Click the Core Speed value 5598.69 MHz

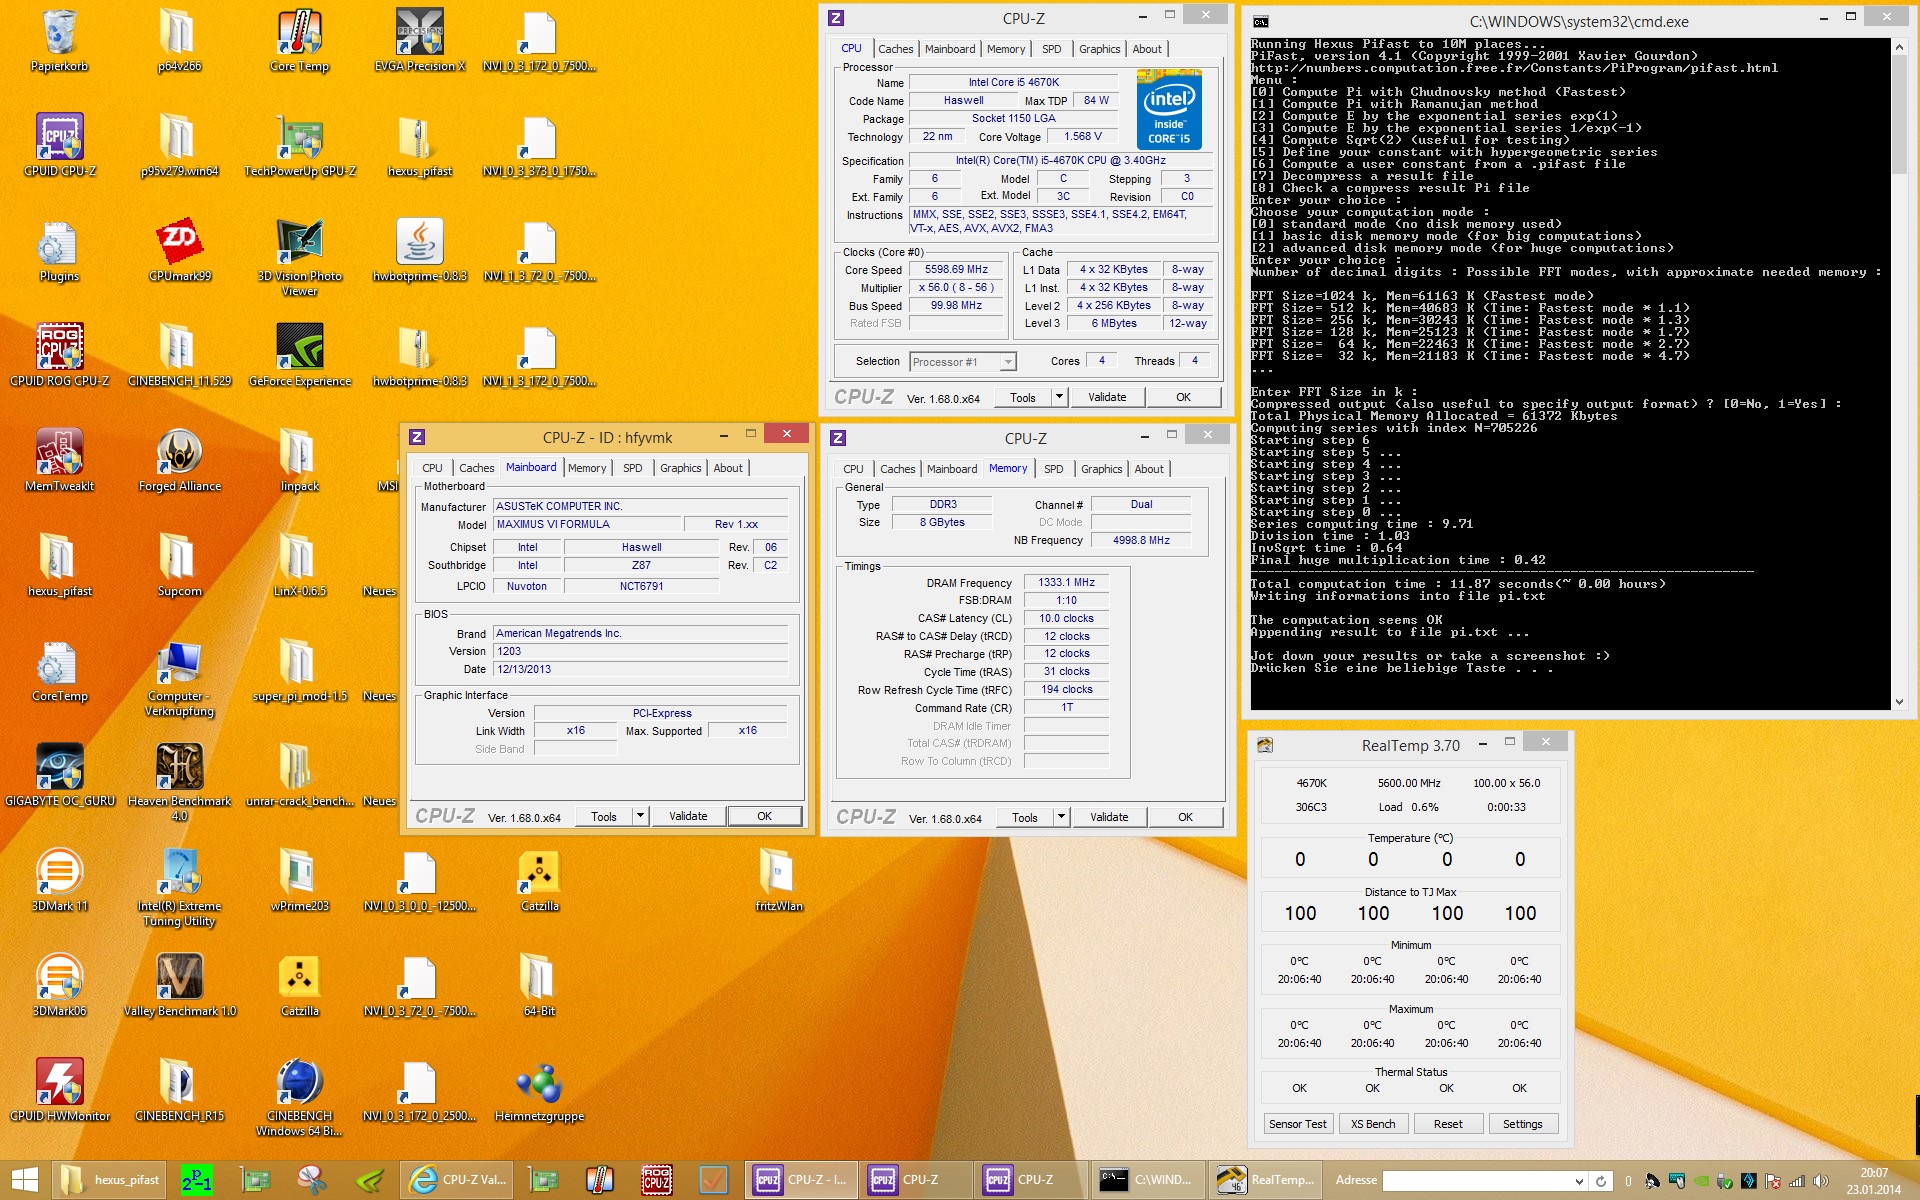tap(956, 270)
